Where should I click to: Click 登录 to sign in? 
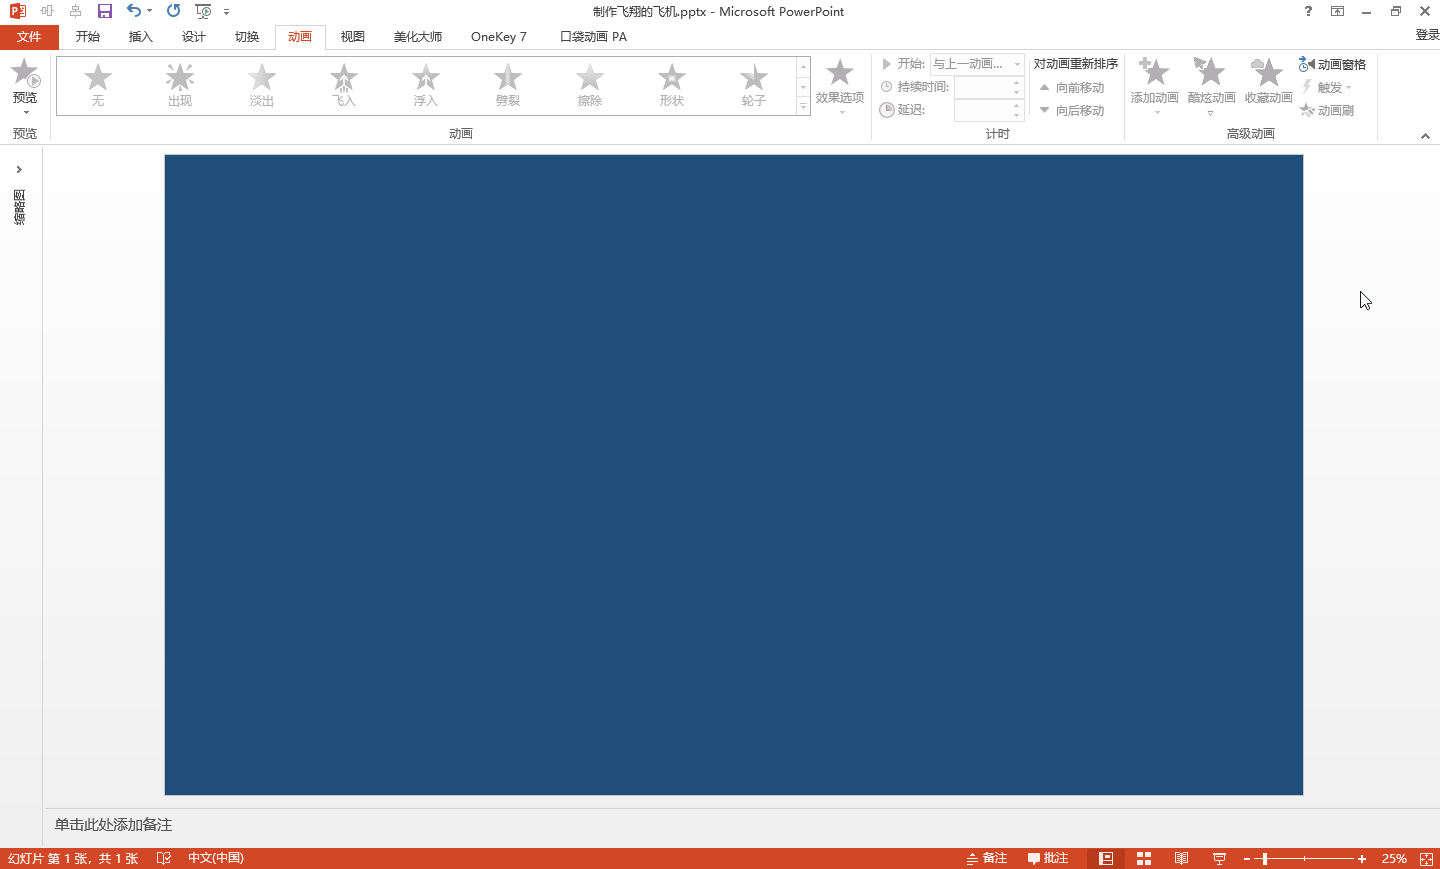click(x=1427, y=35)
